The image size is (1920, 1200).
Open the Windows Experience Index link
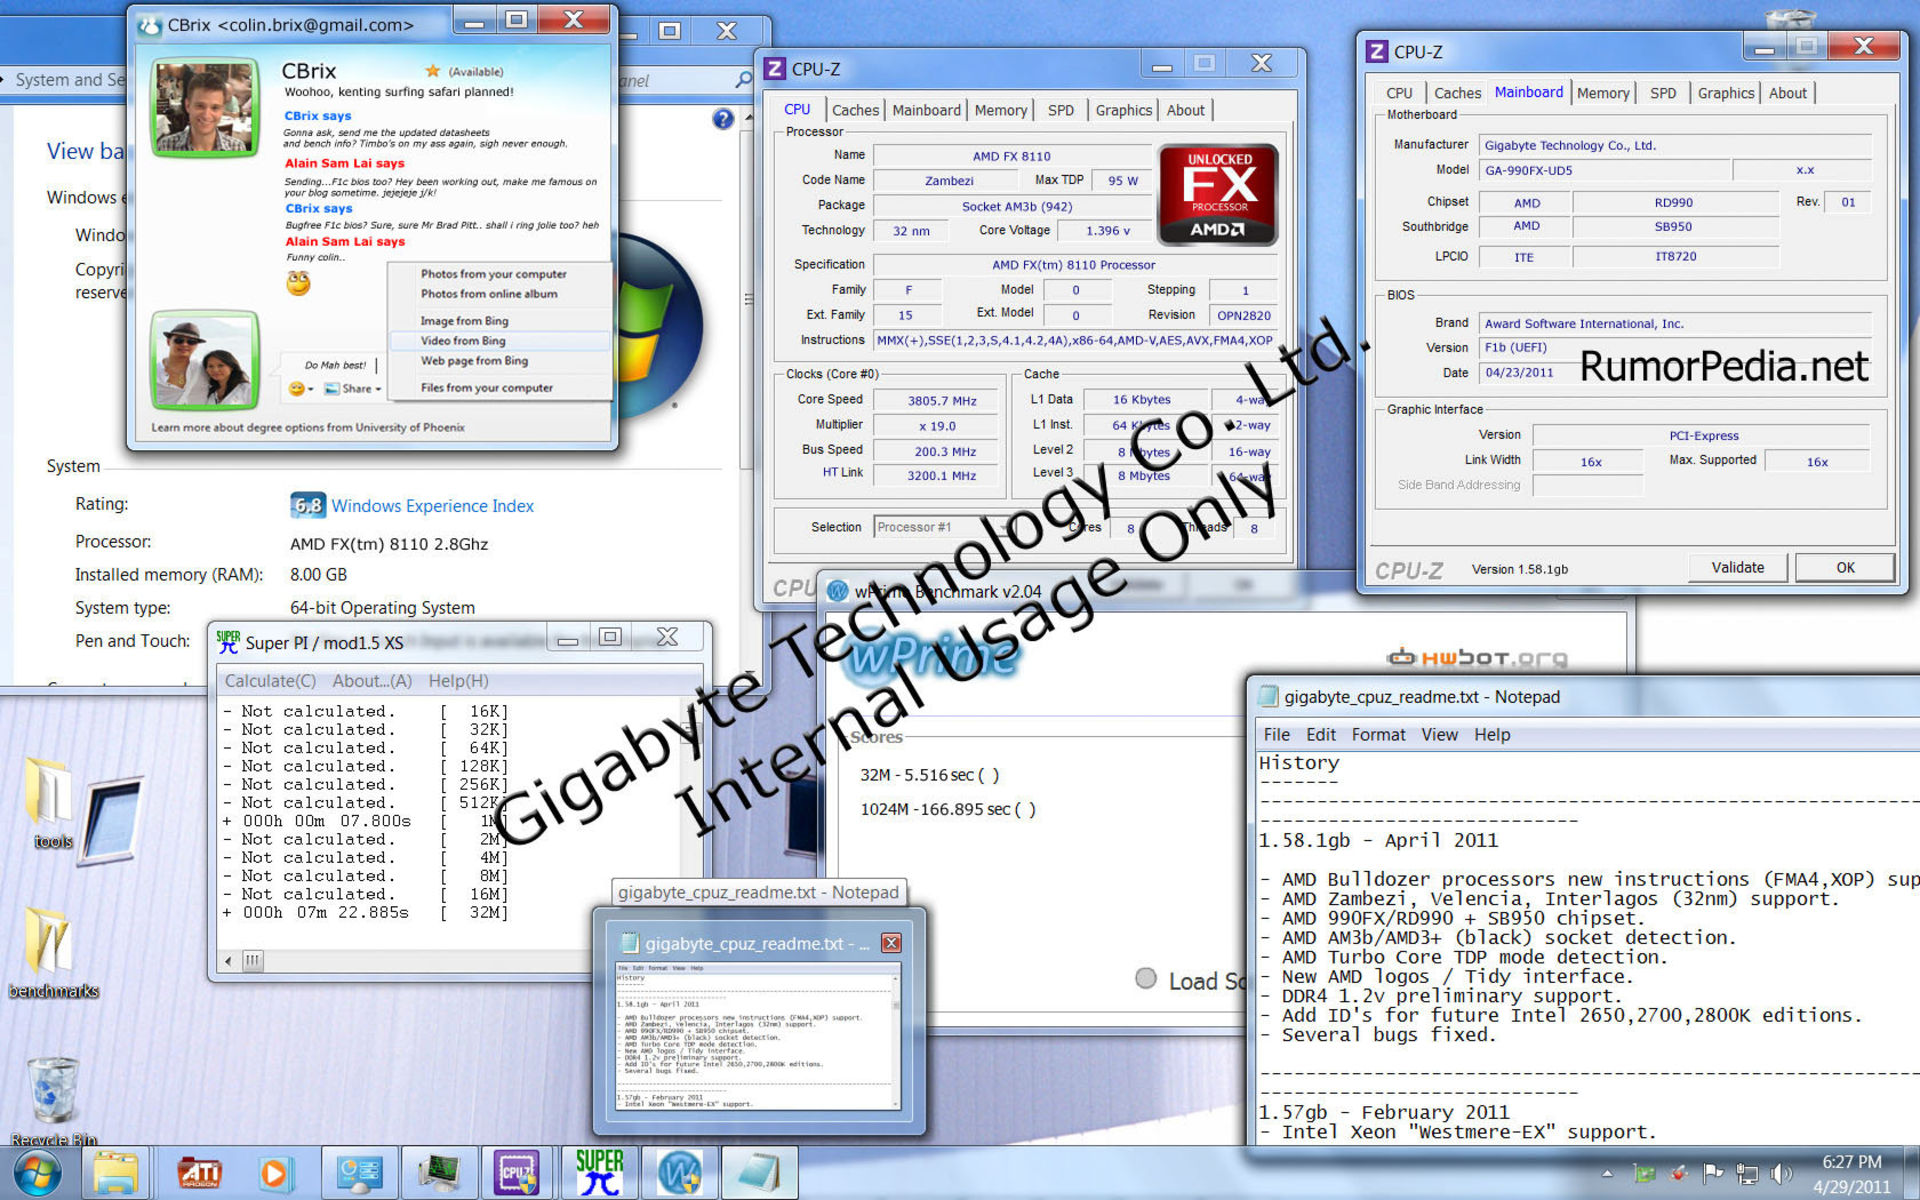click(x=434, y=506)
